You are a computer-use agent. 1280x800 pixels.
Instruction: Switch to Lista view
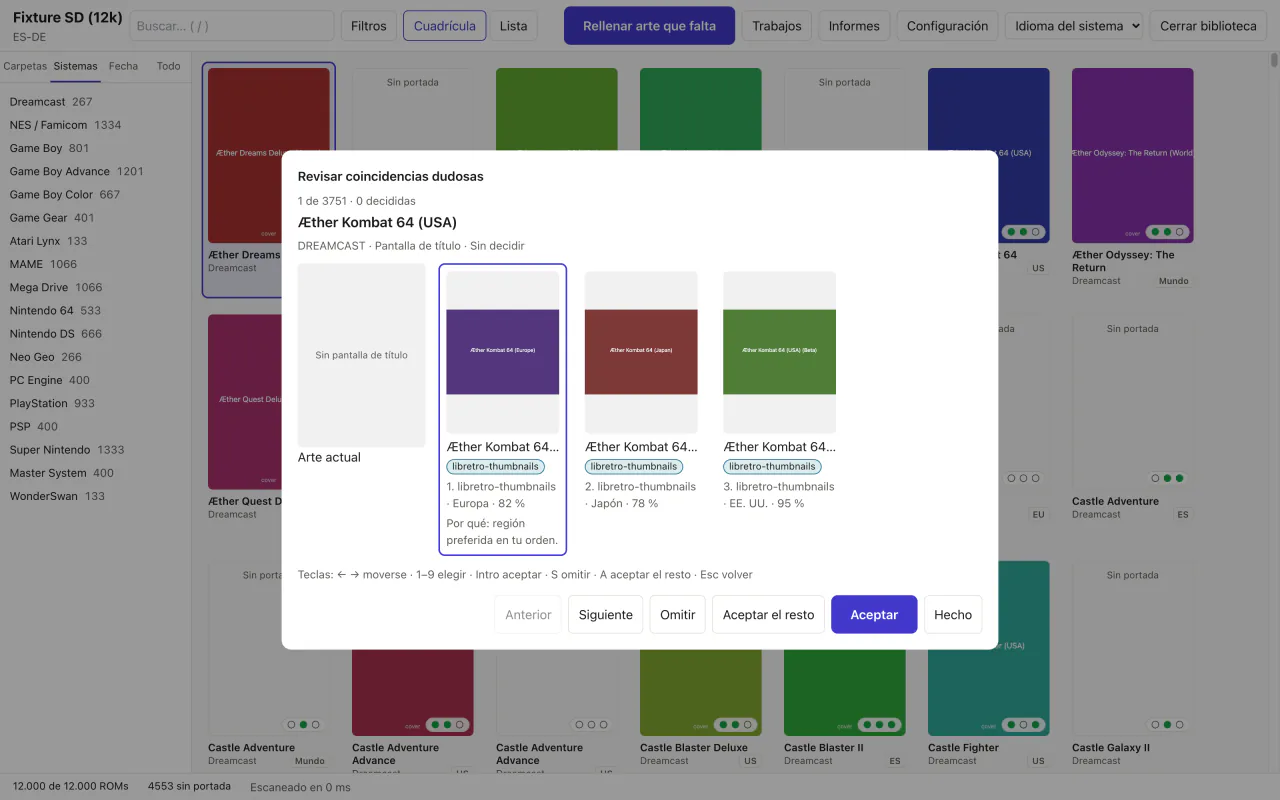click(x=514, y=26)
